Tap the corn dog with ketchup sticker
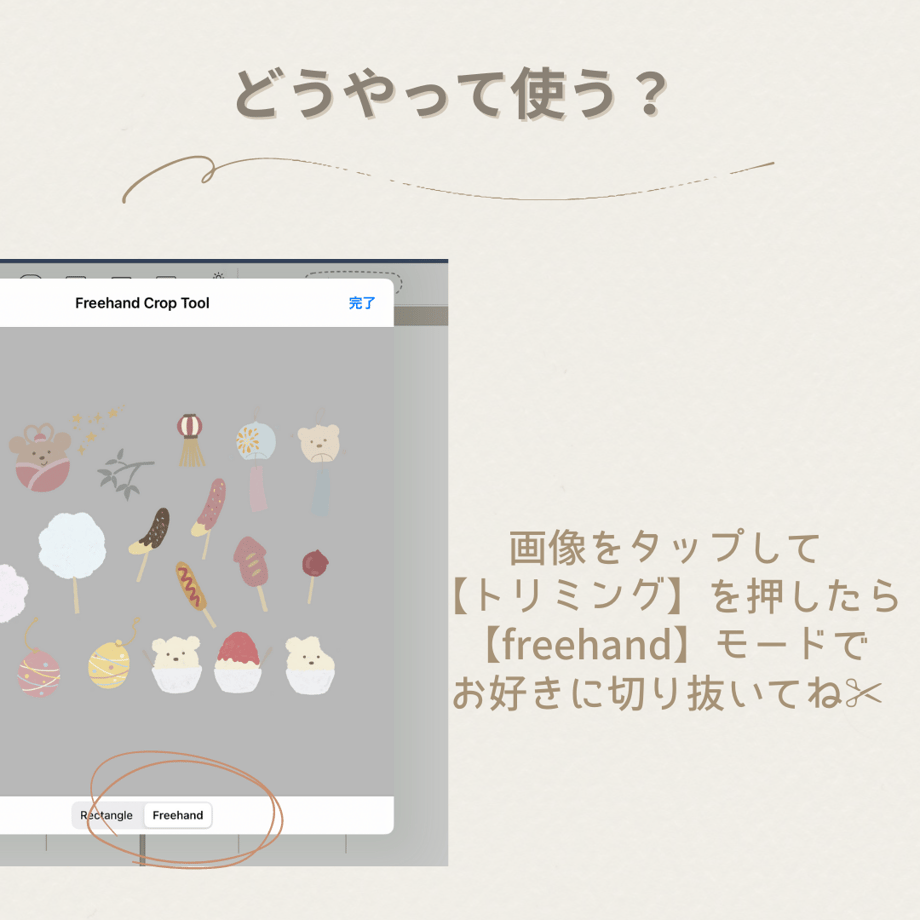Image resolution: width=920 pixels, height=920 pixels. tap(194, 593)
